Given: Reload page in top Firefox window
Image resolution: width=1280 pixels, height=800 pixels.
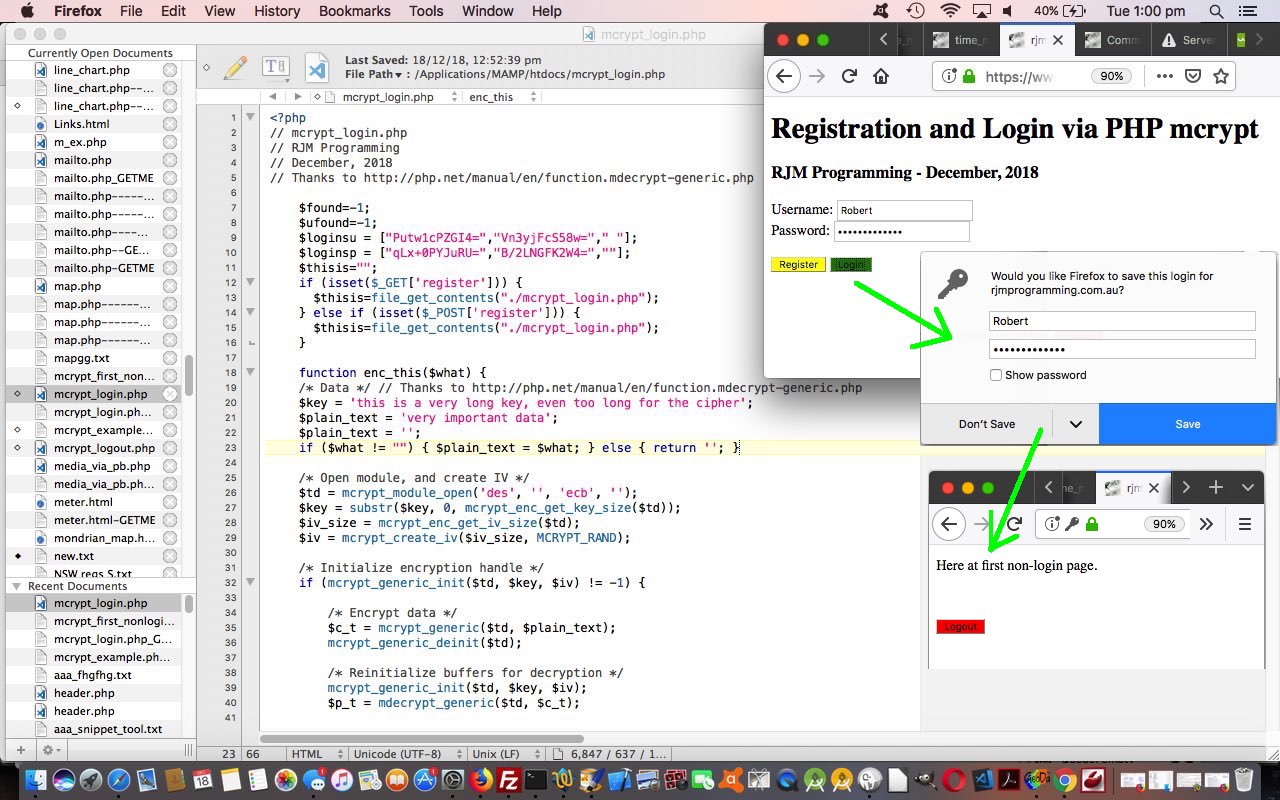Looking at the screenshot, I should coord(849,77).
